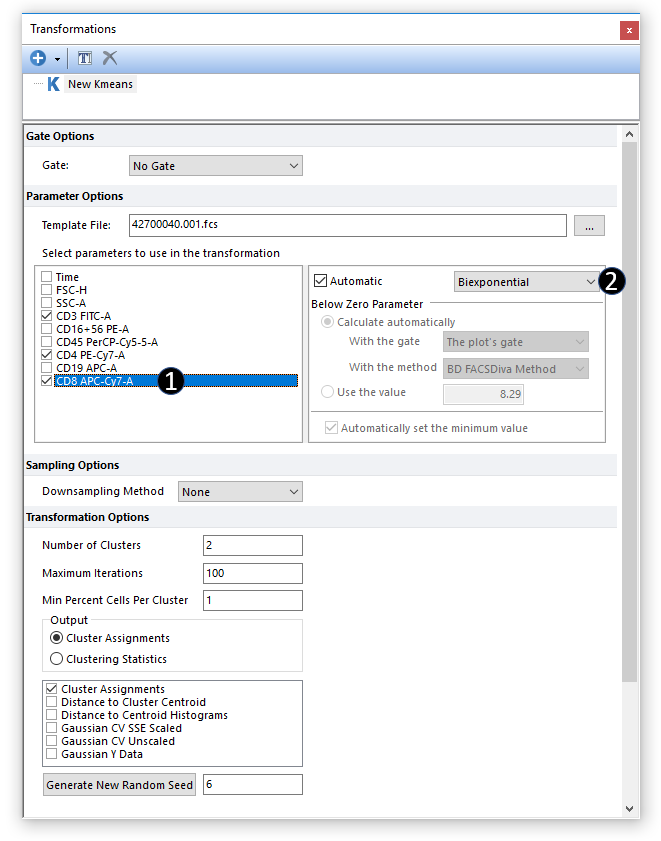The image size is (661, 841).
Task: Click the browse button for Template File
Action: coord(589,226)
